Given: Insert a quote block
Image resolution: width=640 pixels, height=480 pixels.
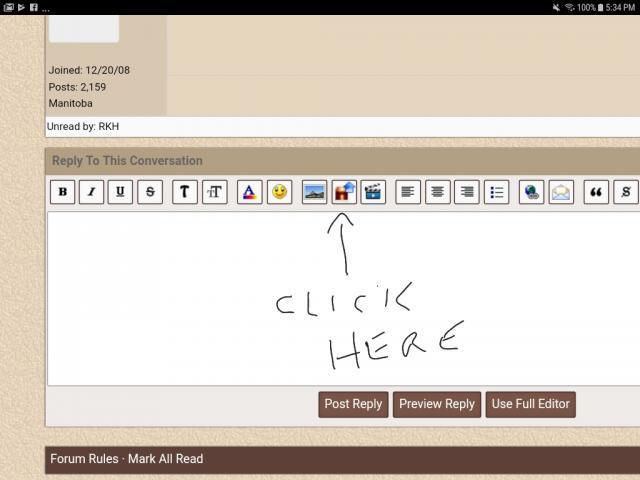Looking at the screenshot, I should pos(597,192).
